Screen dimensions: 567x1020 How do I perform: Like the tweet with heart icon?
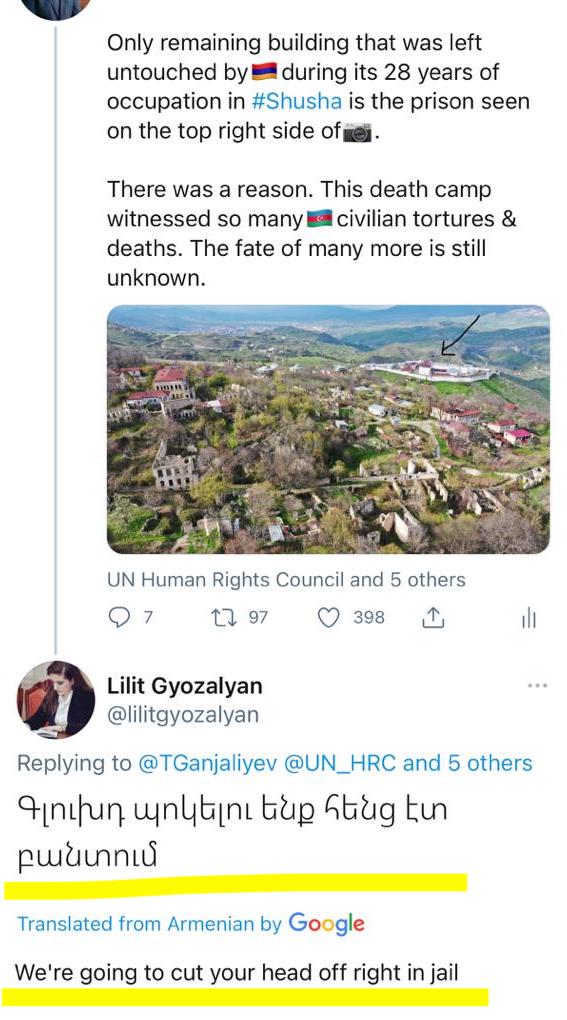(x=328, y=617)
